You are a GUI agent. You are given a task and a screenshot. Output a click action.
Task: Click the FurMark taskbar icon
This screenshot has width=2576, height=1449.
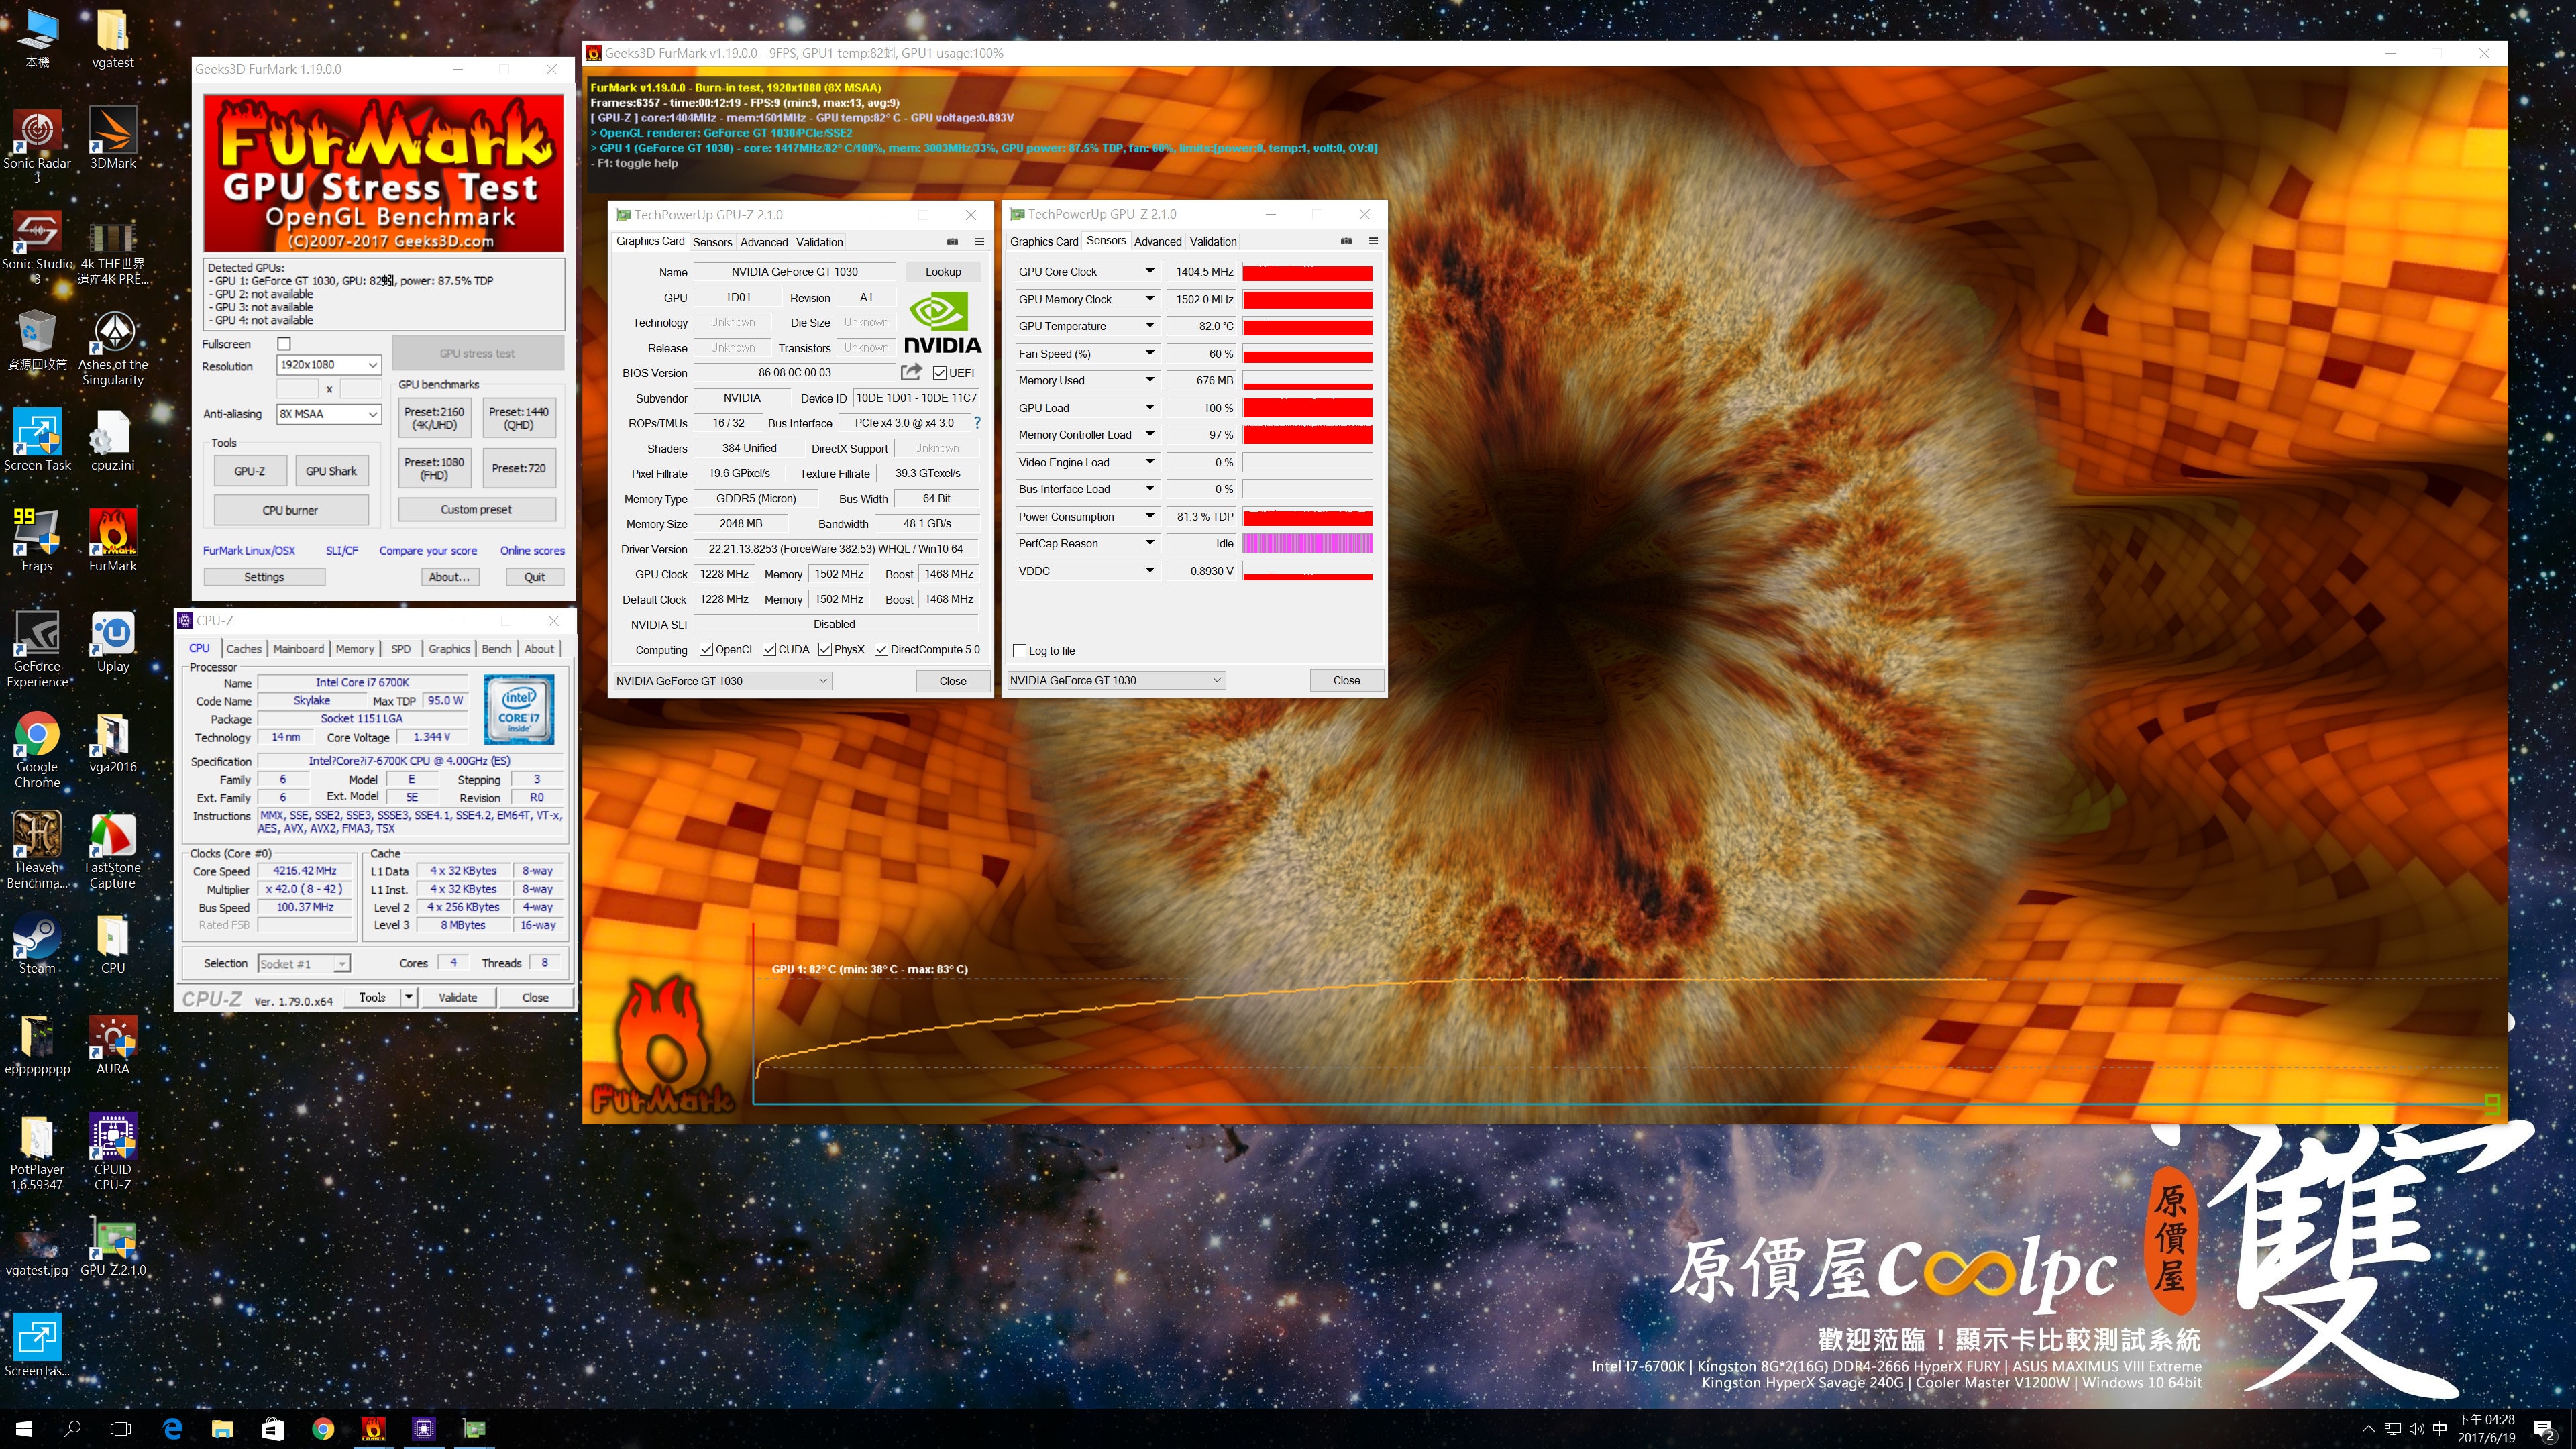tap(373, 1428)
